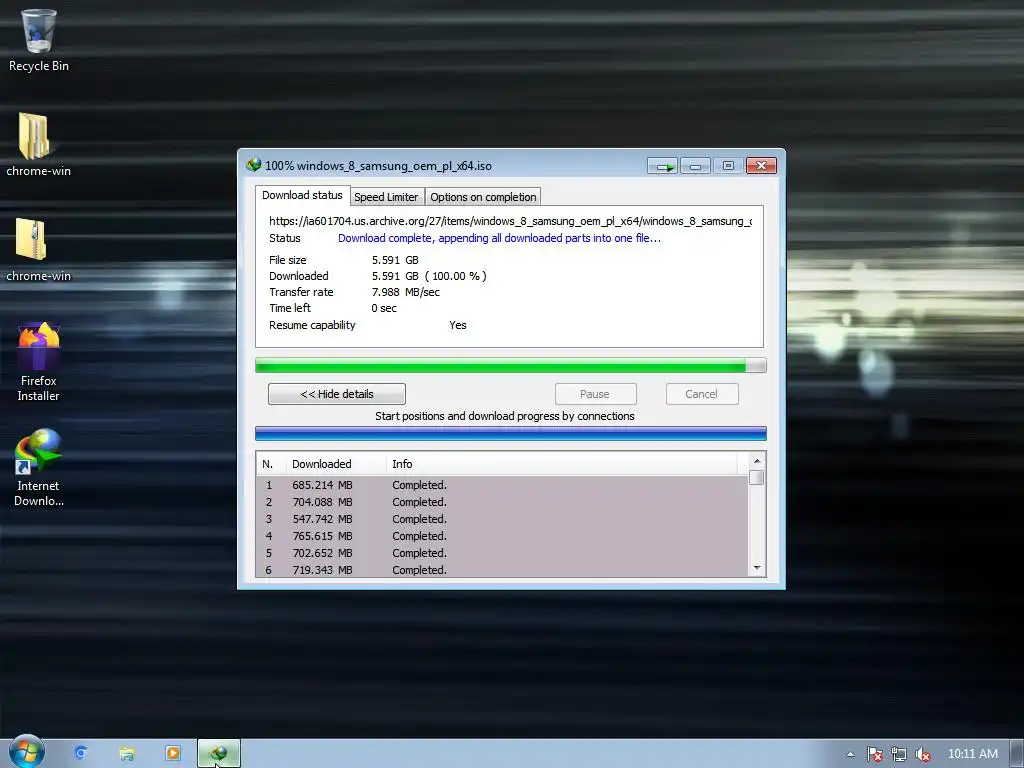The image size is (1024, 768).
Task: Click the 10:11 AM system clock
Action: [972, 754]
